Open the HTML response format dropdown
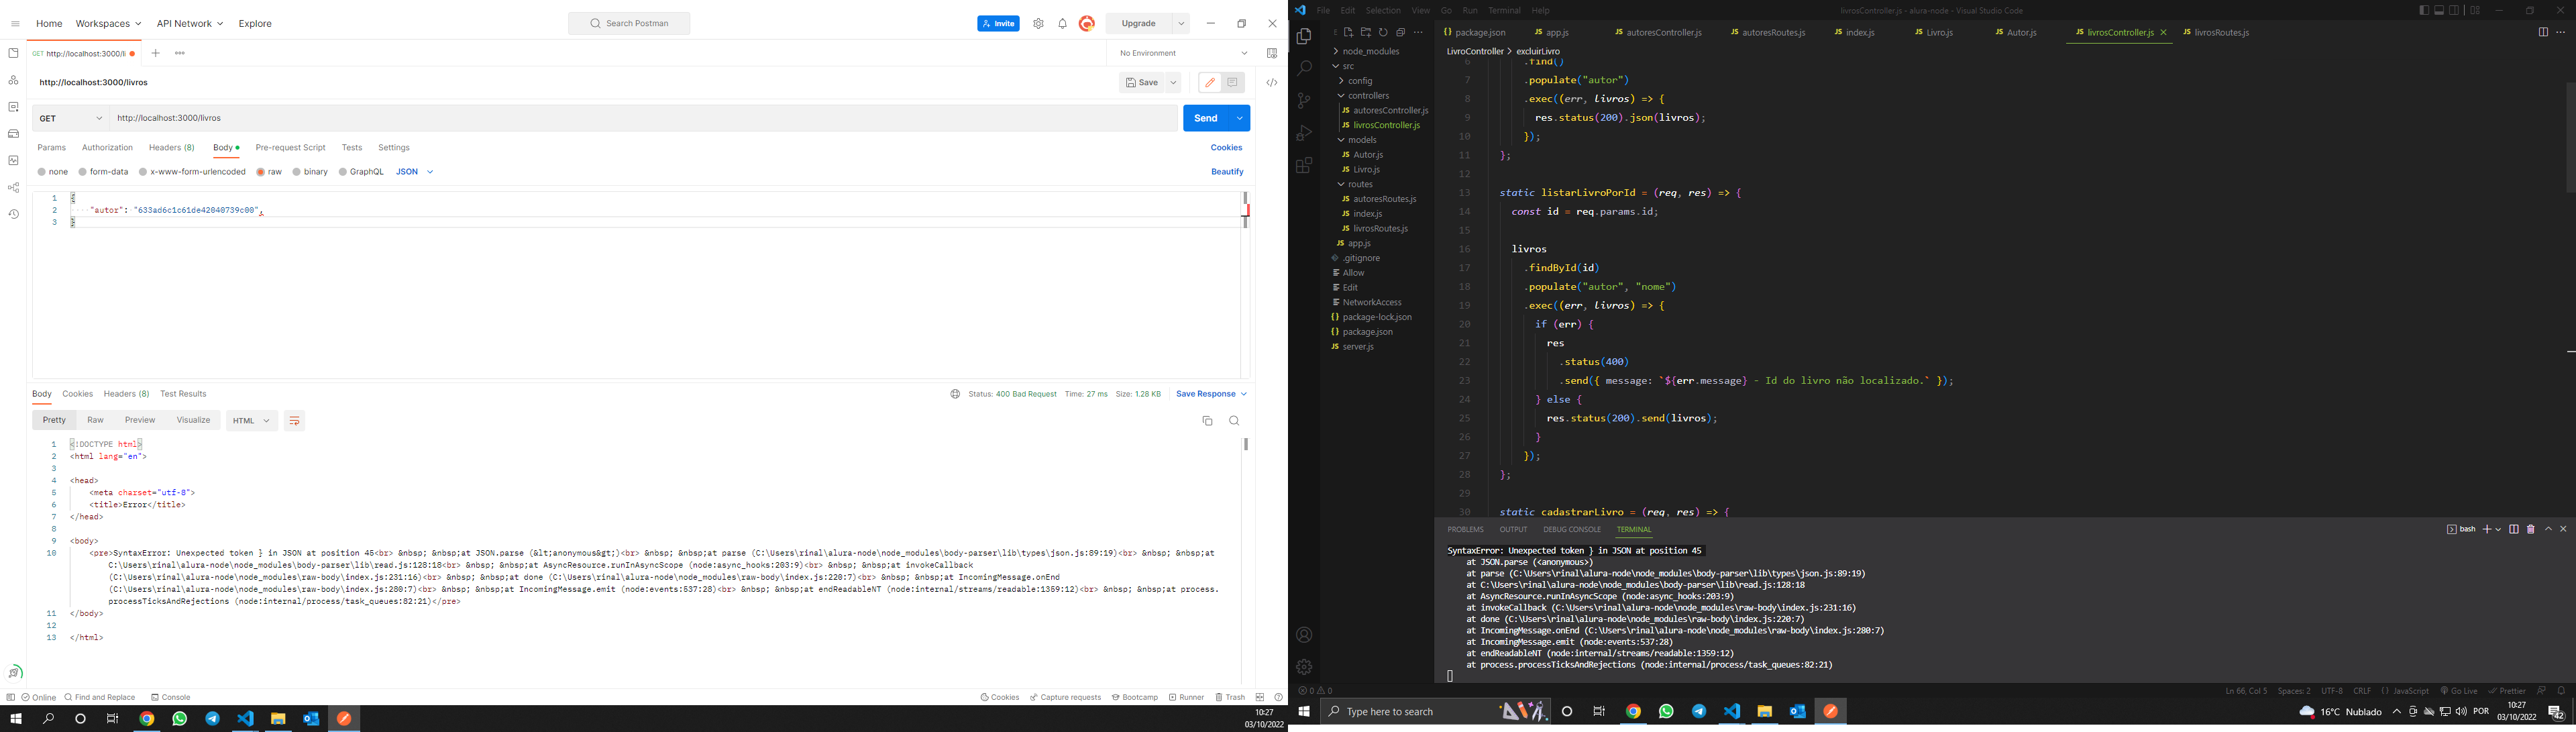2576x732 pixels. click(251, 421)
